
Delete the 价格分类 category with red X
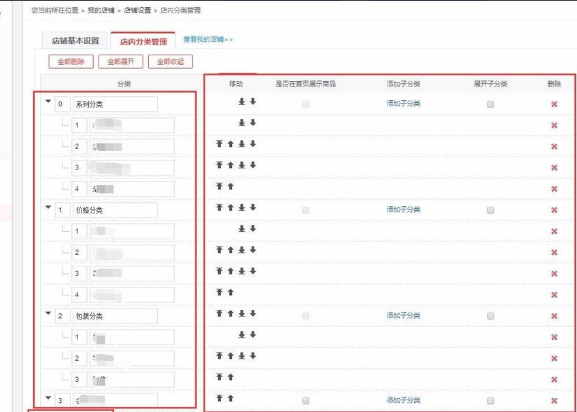point(554,210)
